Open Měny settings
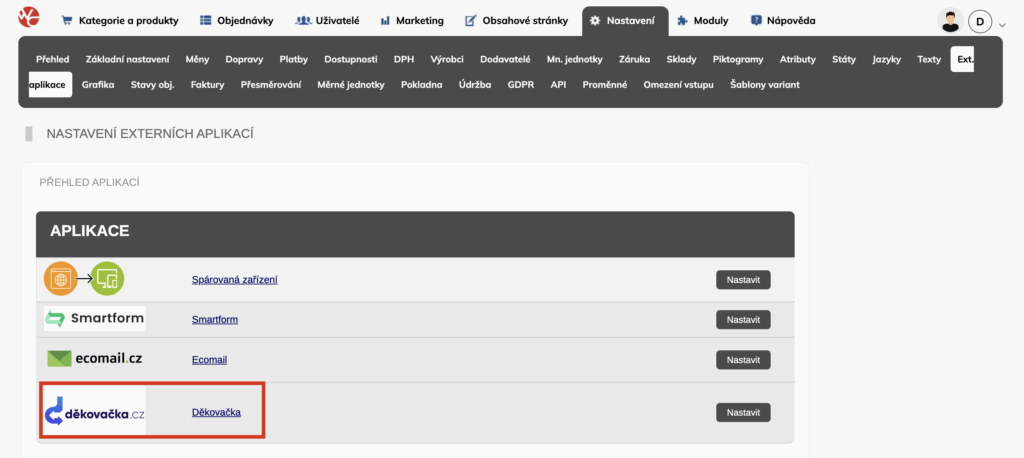This screenshot has width=1024, height=458. pyautogui.click(x=197, y=59)
